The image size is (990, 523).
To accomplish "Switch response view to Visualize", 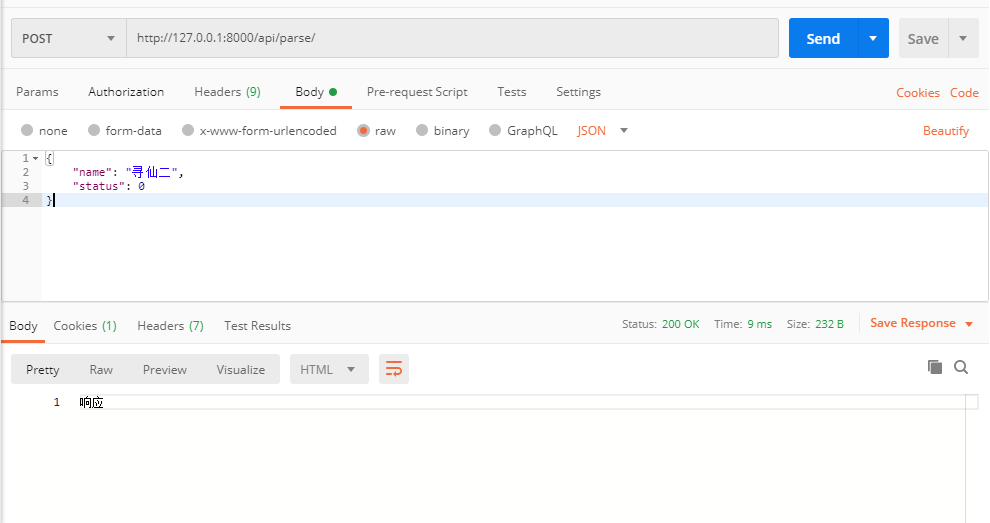I will click(241, 370).
